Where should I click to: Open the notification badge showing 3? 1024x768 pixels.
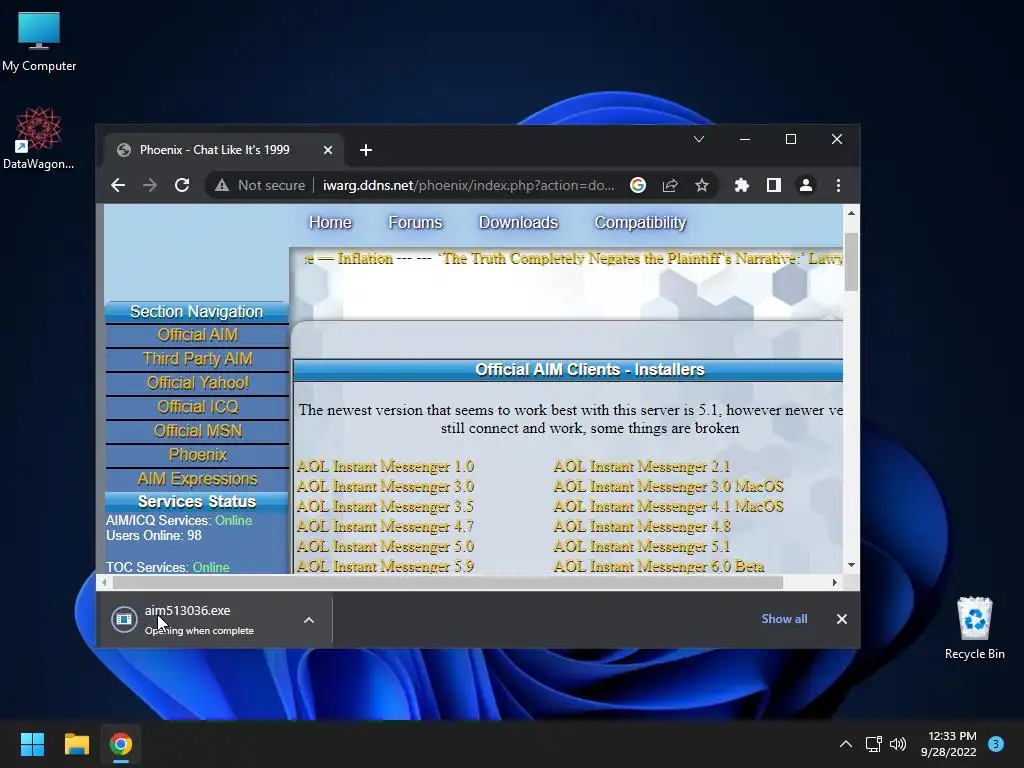(x=996, y=744)
